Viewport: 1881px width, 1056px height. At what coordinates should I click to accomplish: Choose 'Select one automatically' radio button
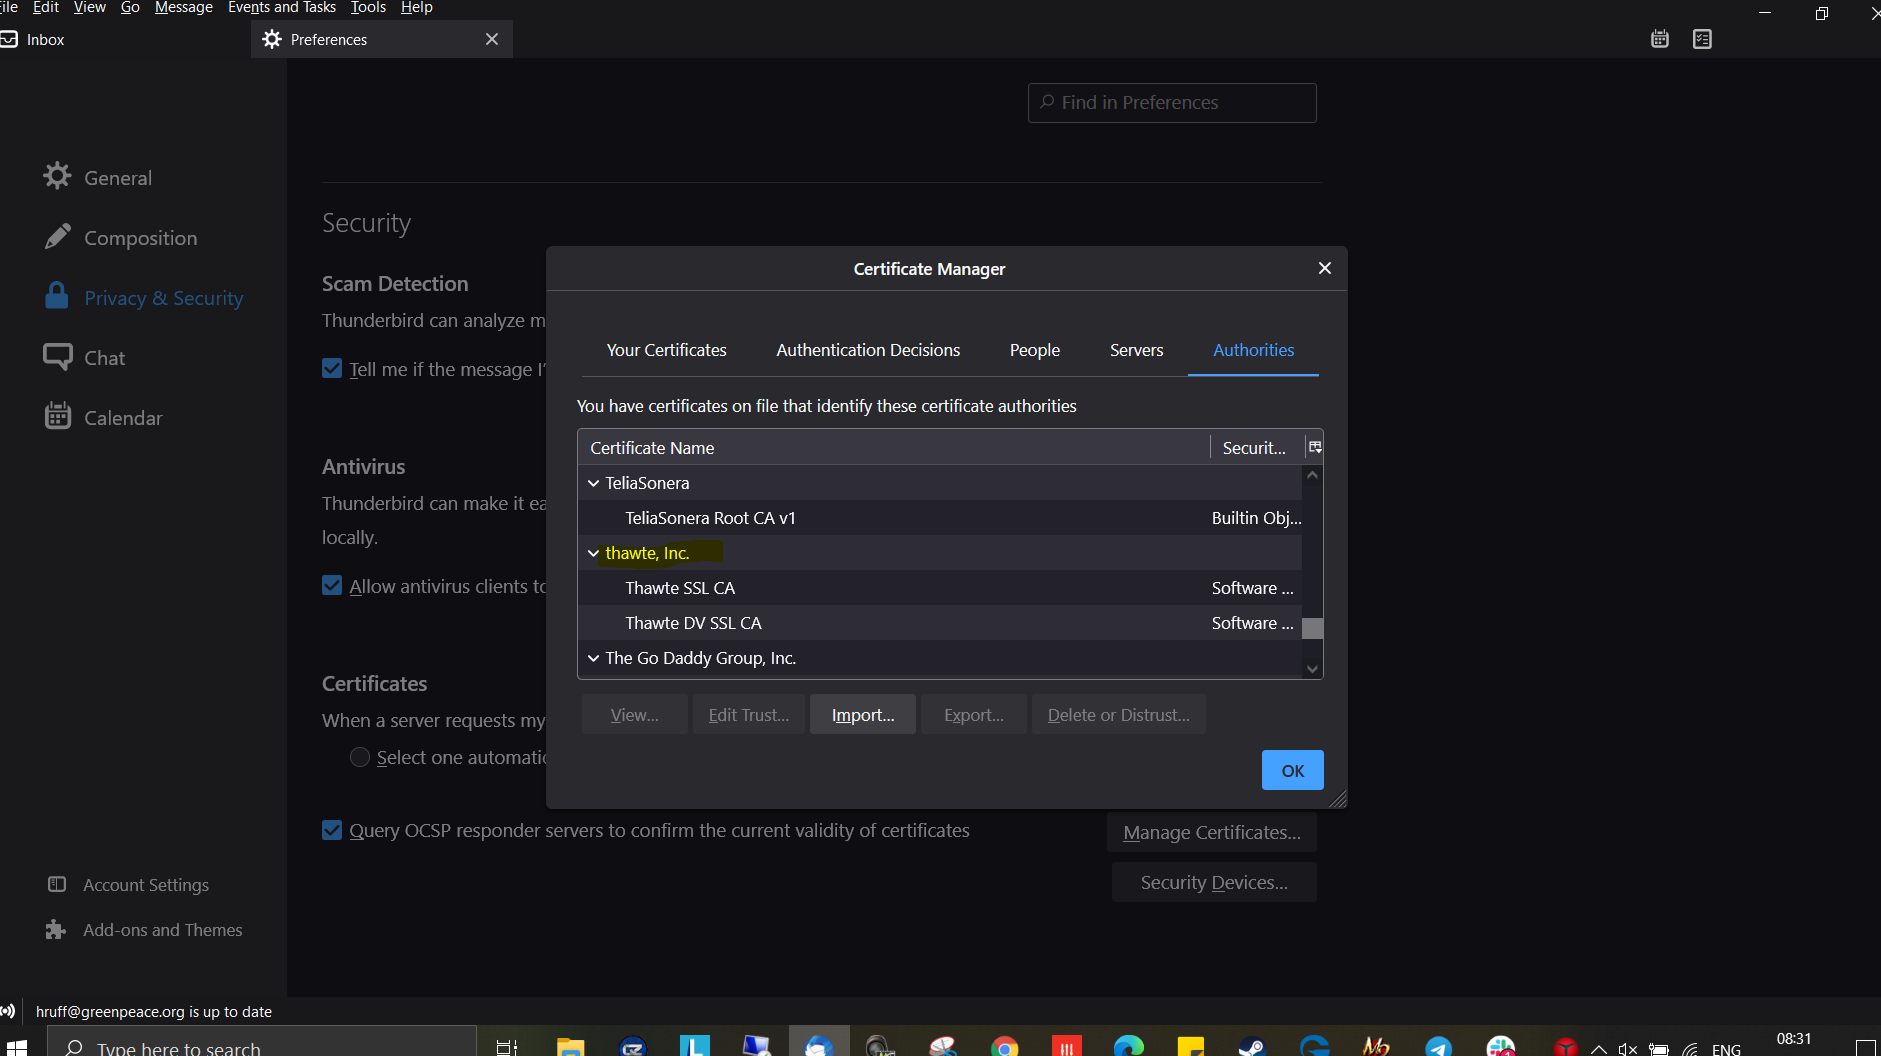tap(360, 757)
